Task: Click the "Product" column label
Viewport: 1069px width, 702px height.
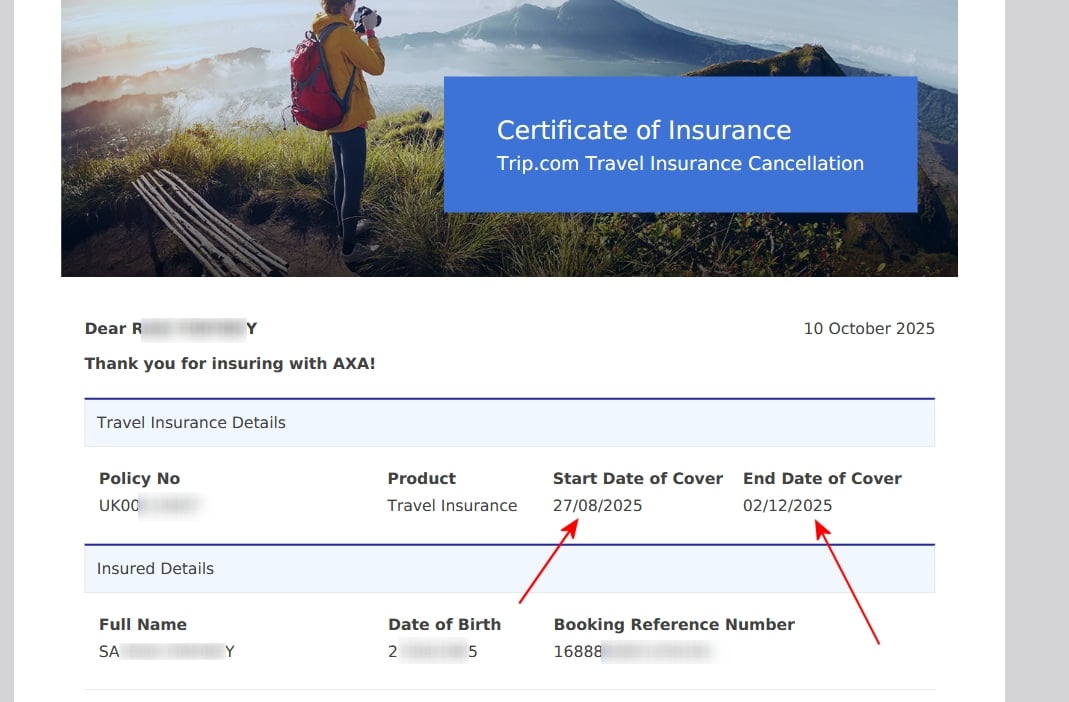Action: (x=421, y=479)
